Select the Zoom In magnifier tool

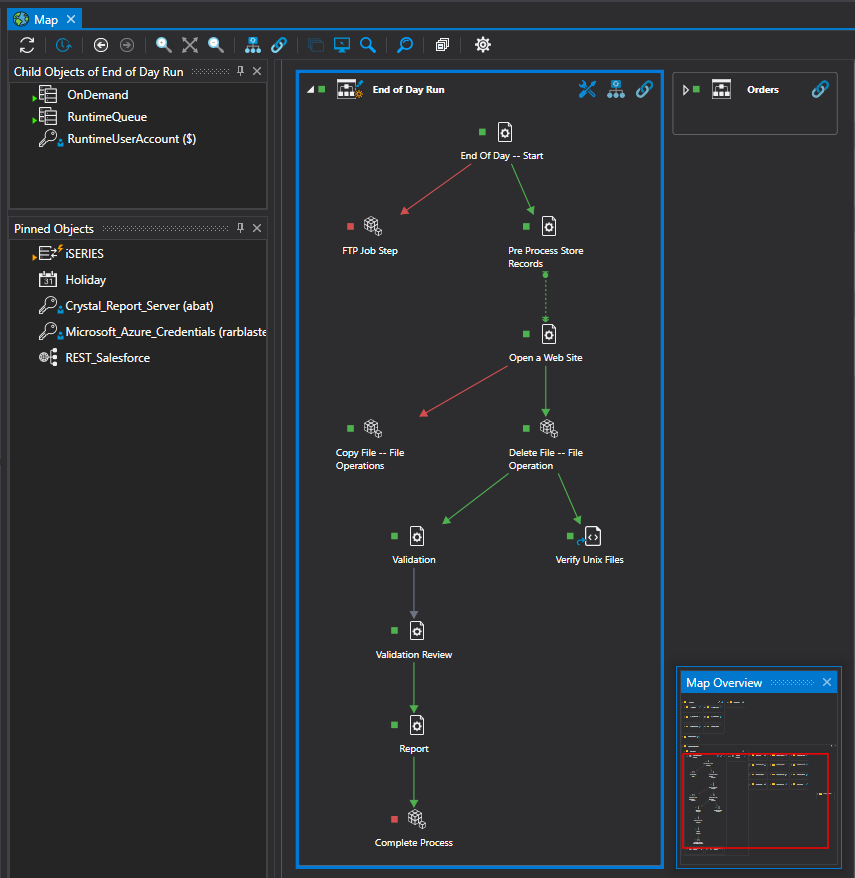163,45
